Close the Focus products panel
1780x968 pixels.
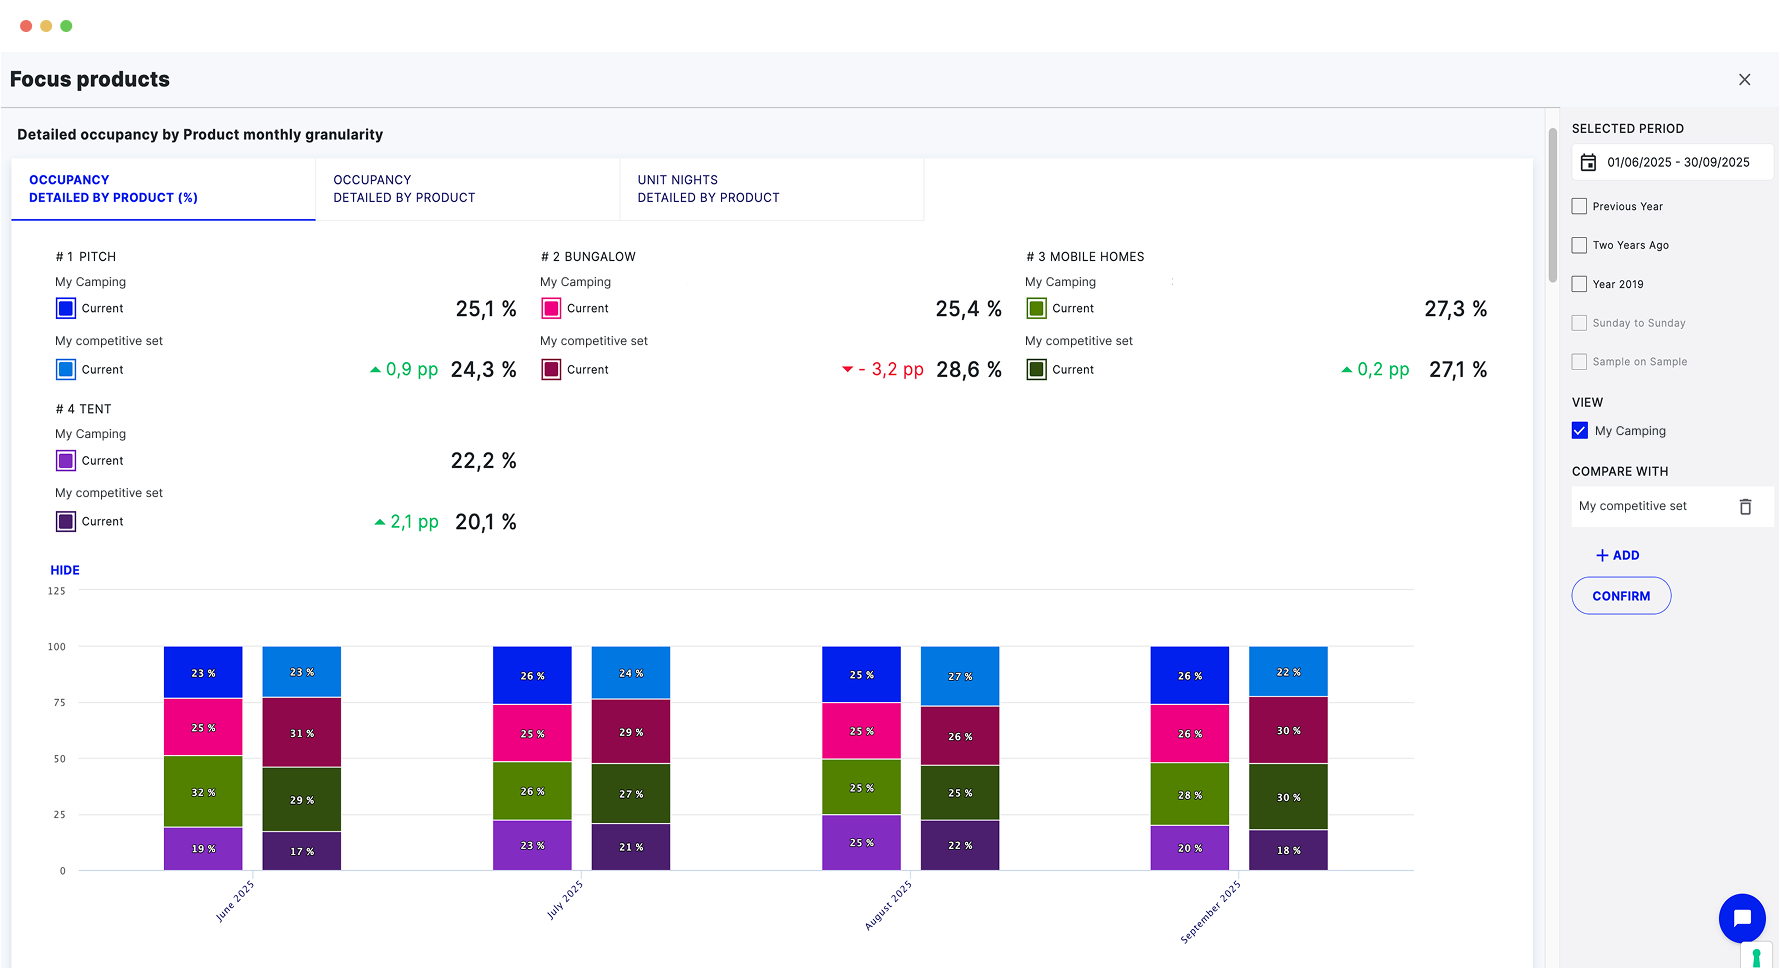(x=1744, y=80)
